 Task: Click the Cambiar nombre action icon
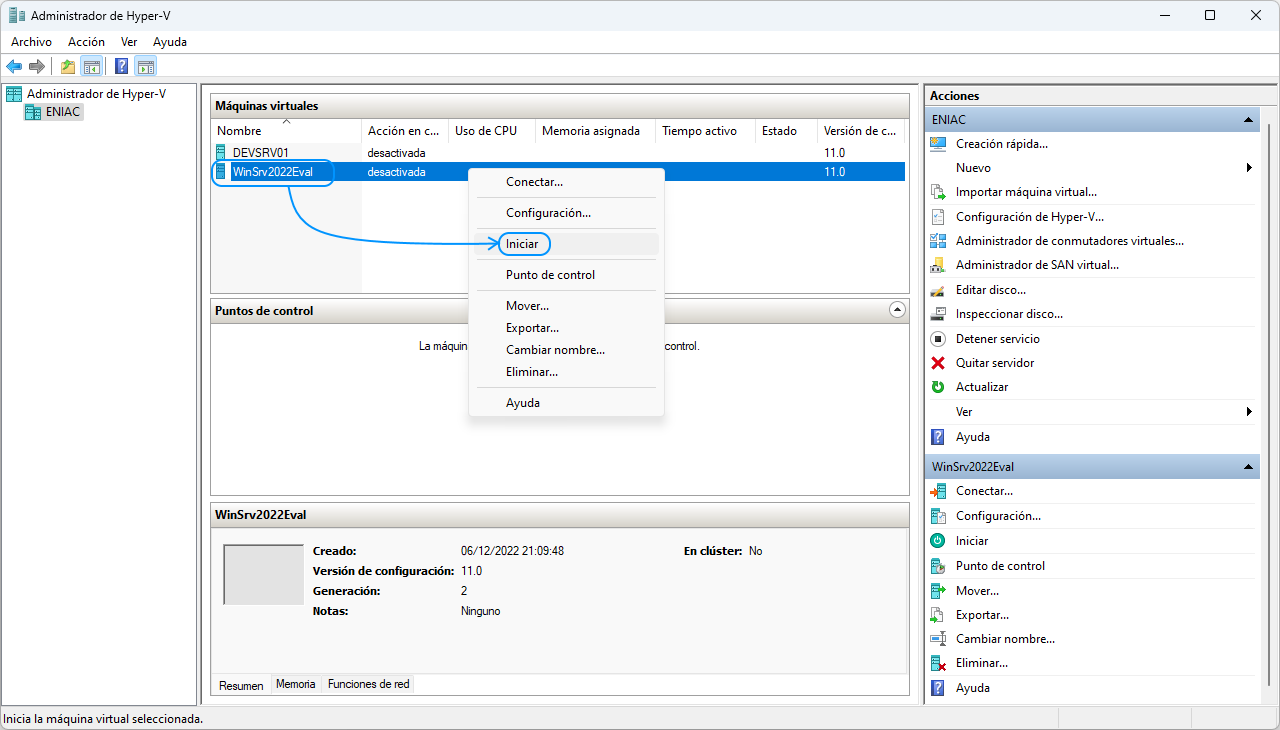tap(938, 639)
